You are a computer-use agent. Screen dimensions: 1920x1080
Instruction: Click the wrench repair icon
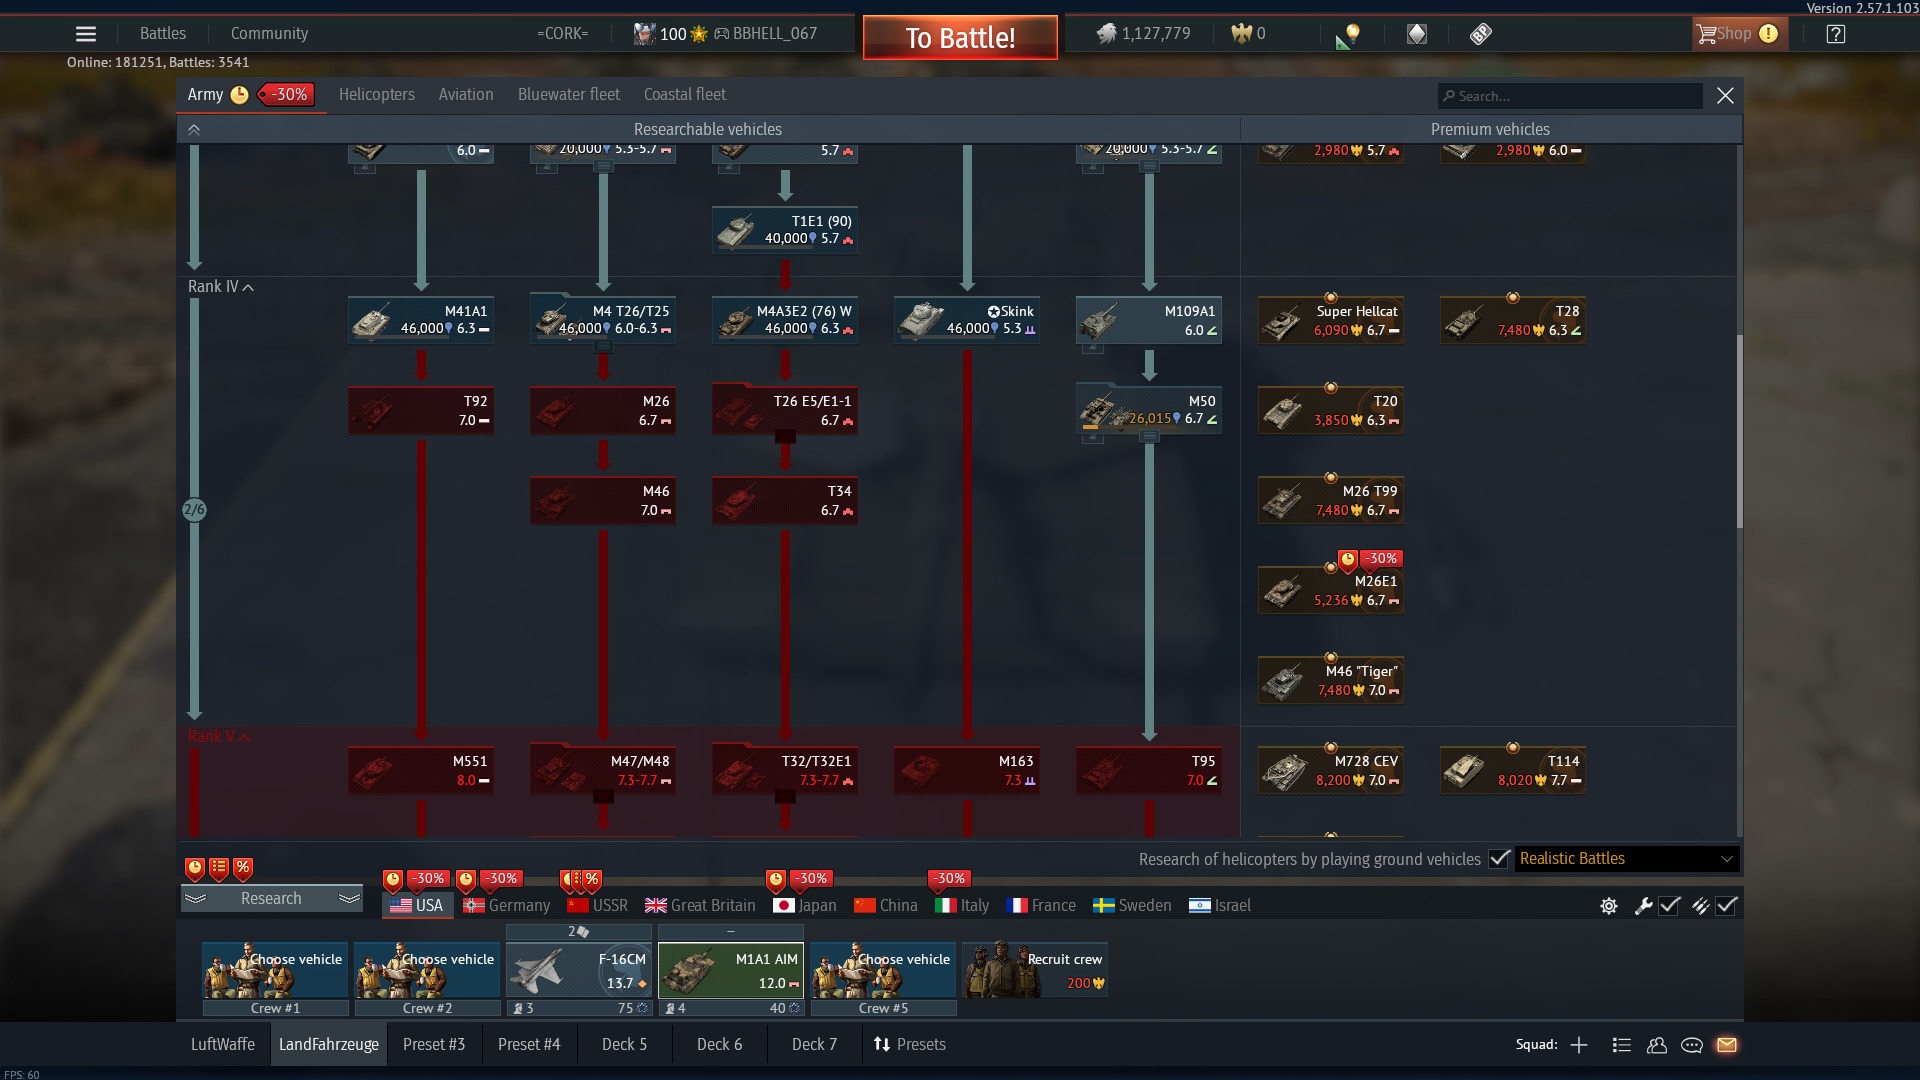[x=1643, y=906]
